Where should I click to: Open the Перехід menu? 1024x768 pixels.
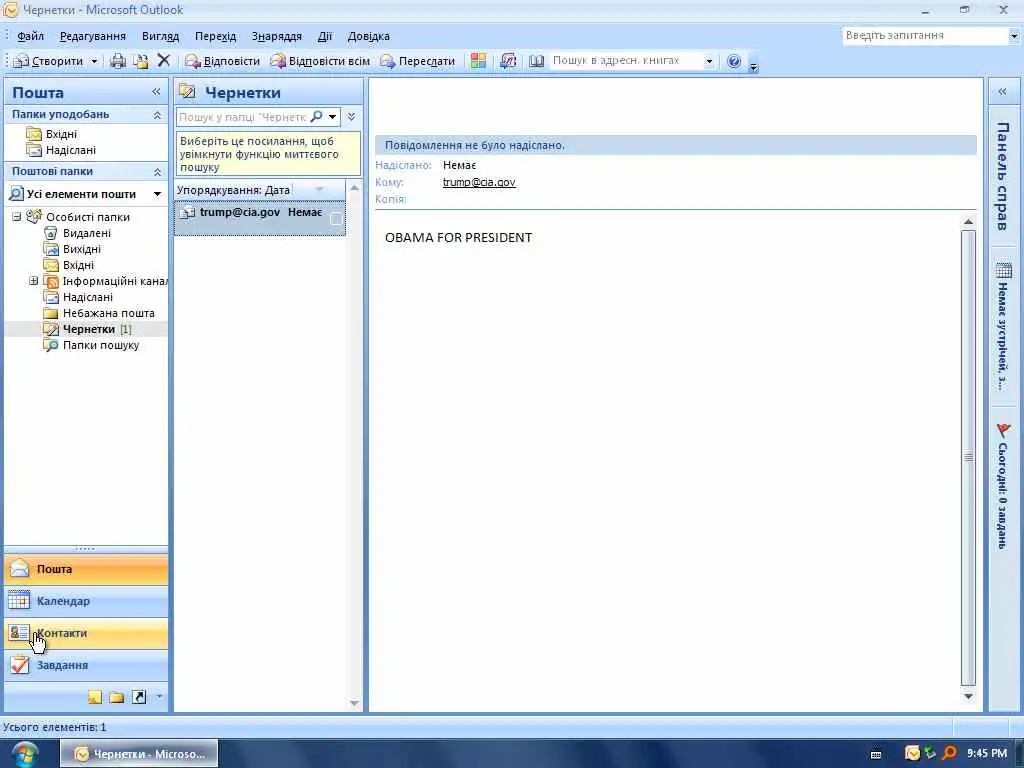coord(216,36)
